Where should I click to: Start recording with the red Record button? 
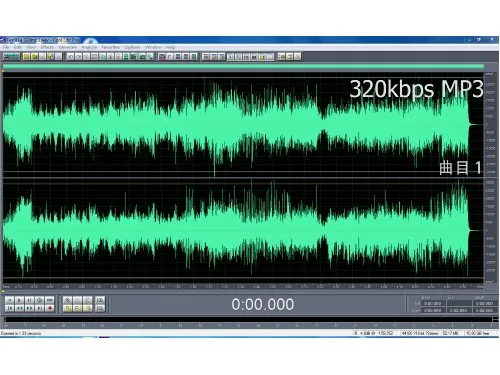(x=49, y=308)
